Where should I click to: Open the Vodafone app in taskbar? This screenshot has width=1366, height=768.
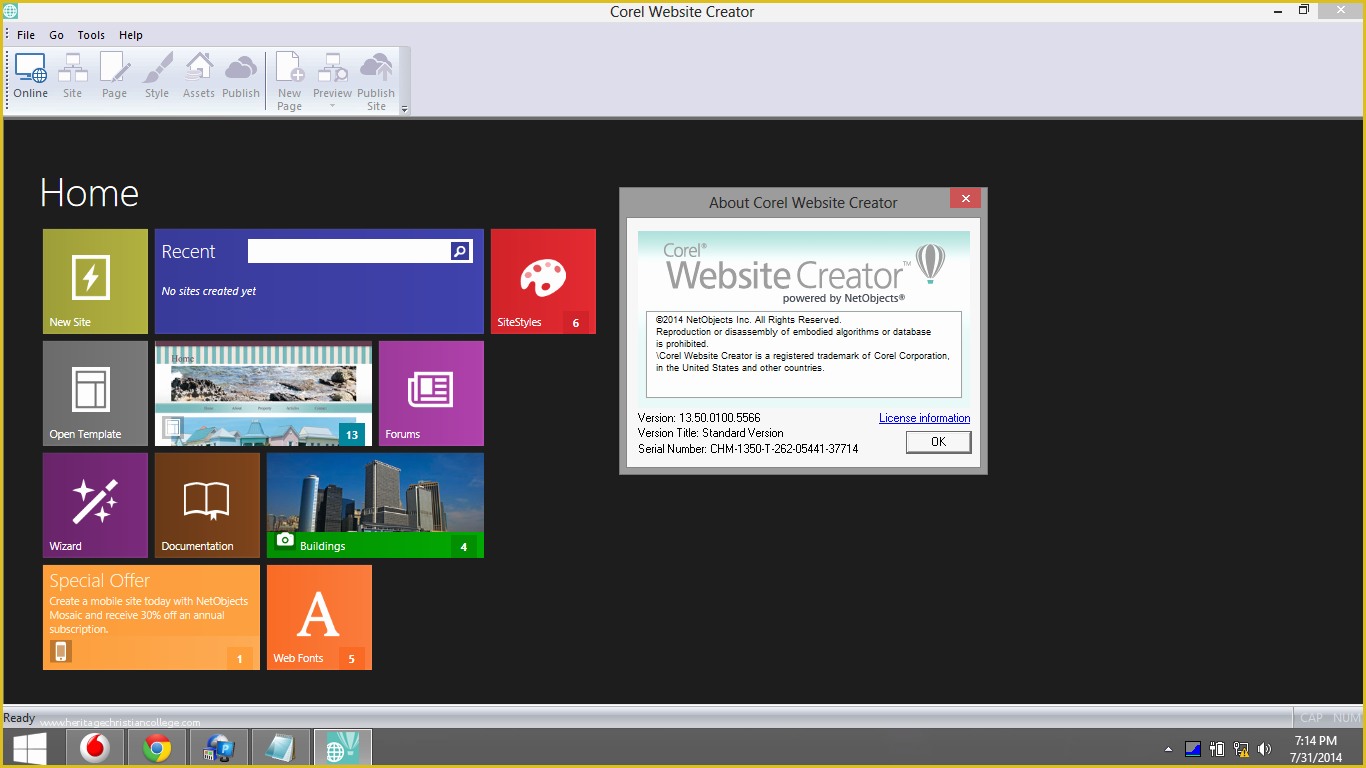(95, 748)
